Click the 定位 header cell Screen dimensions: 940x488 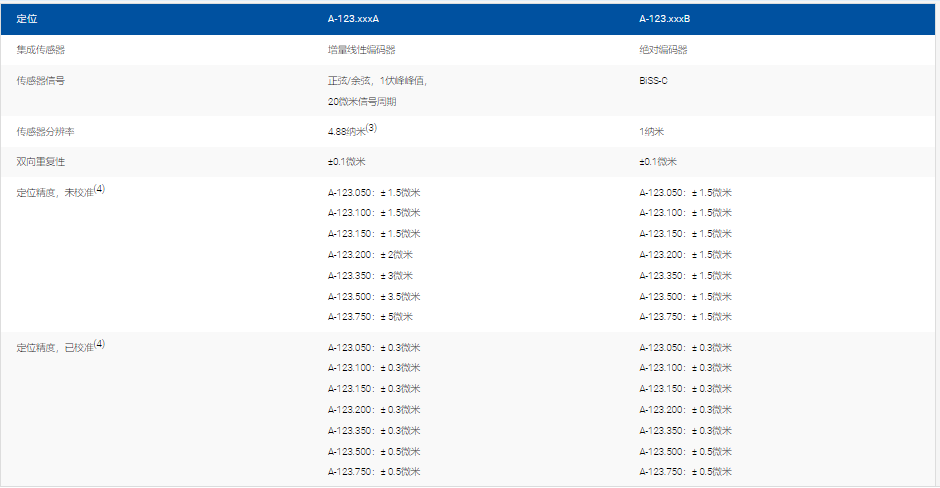point(26,19)
